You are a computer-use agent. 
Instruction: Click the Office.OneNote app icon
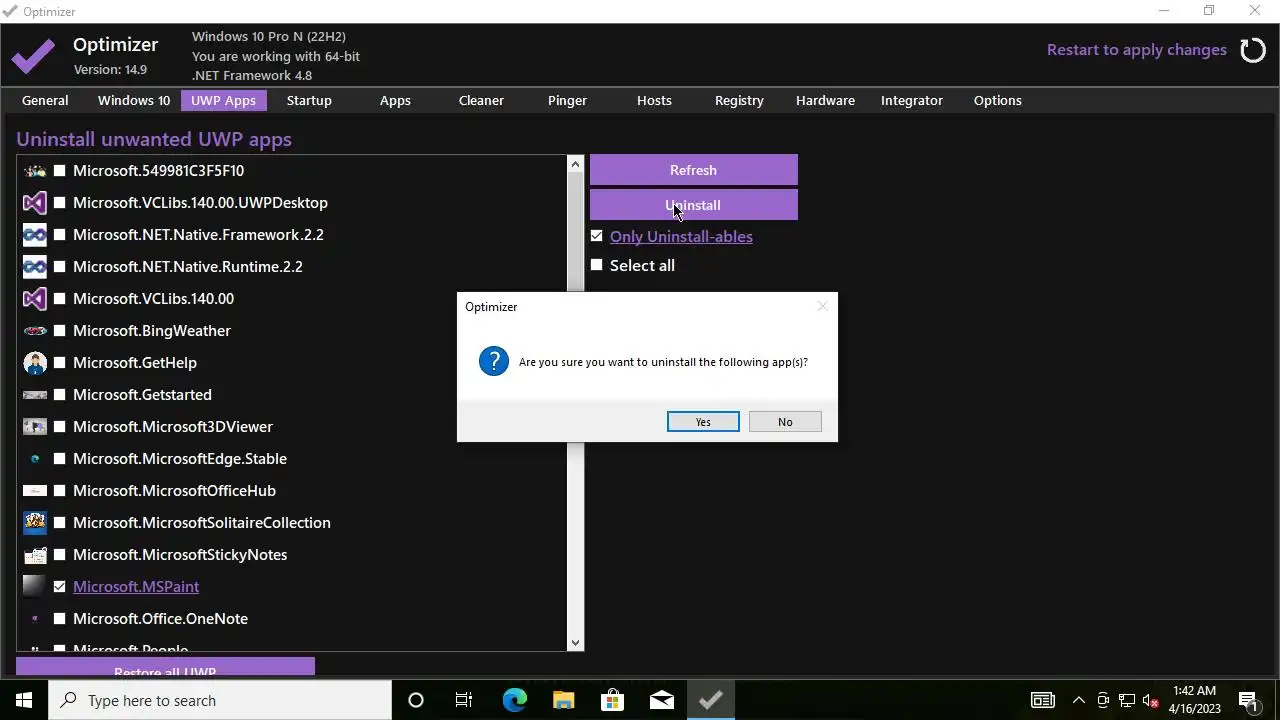[35, 619]
